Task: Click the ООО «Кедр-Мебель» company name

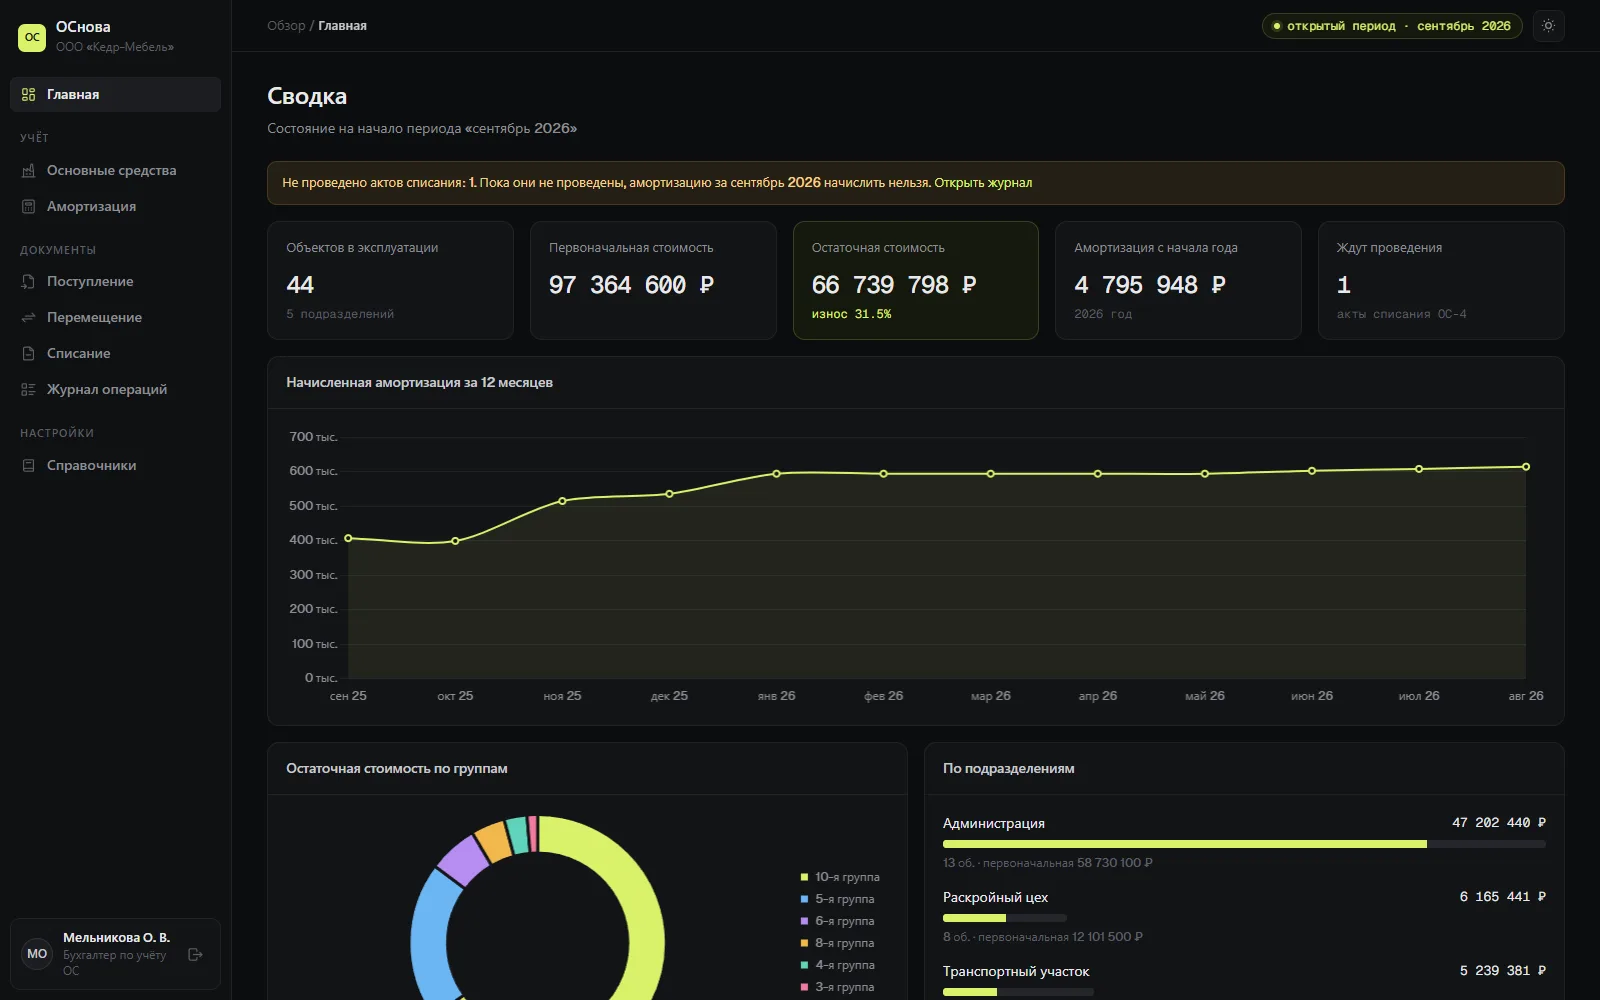Action: [115, 47]
